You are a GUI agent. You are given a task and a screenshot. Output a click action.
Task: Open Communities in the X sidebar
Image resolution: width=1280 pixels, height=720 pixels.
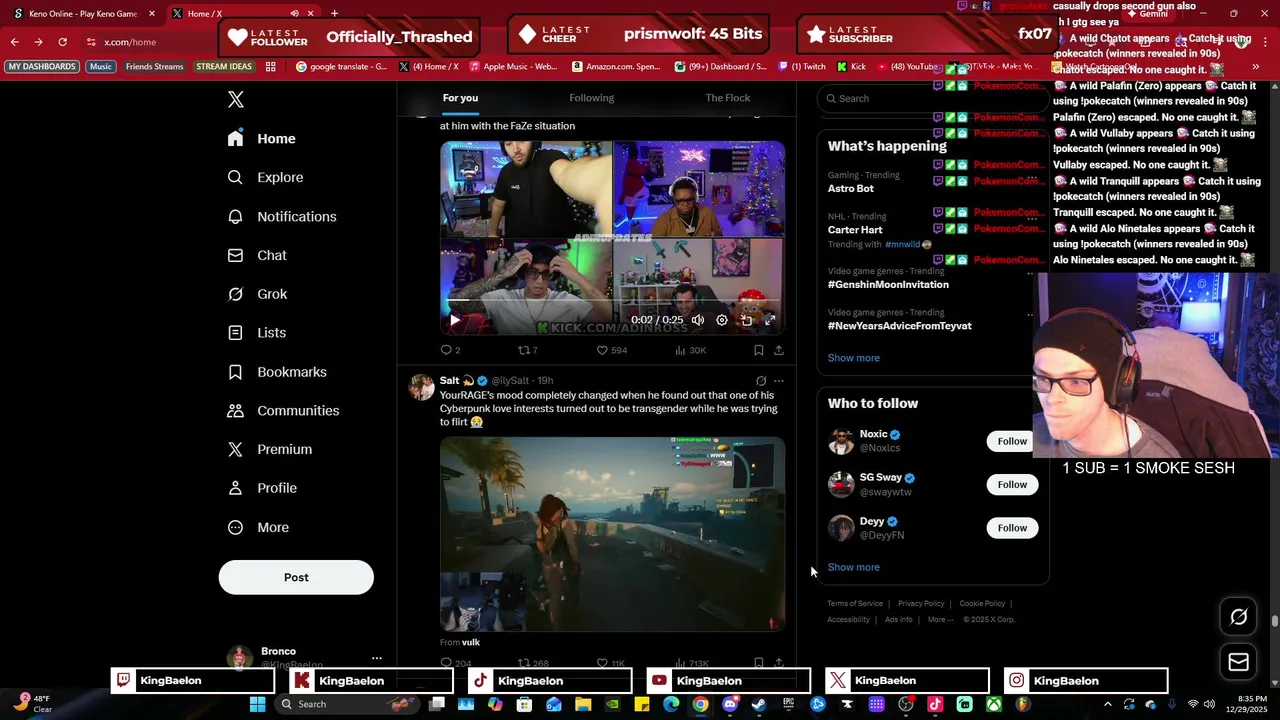(x=283, y=410)
